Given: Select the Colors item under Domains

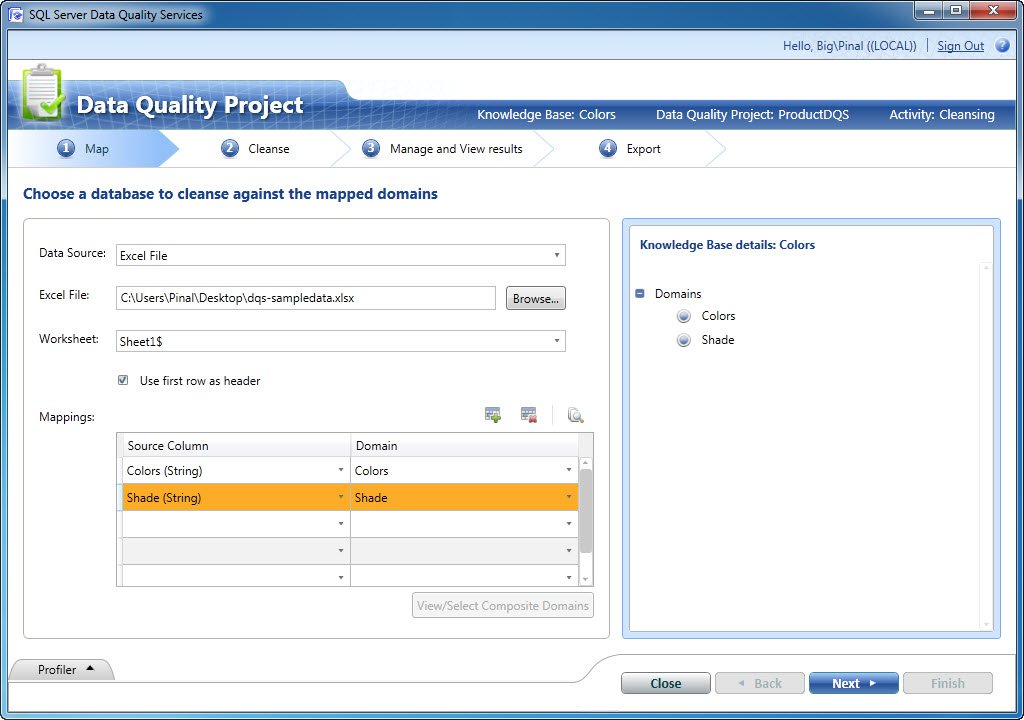Looking at the screenshot, I should [718, 316].
